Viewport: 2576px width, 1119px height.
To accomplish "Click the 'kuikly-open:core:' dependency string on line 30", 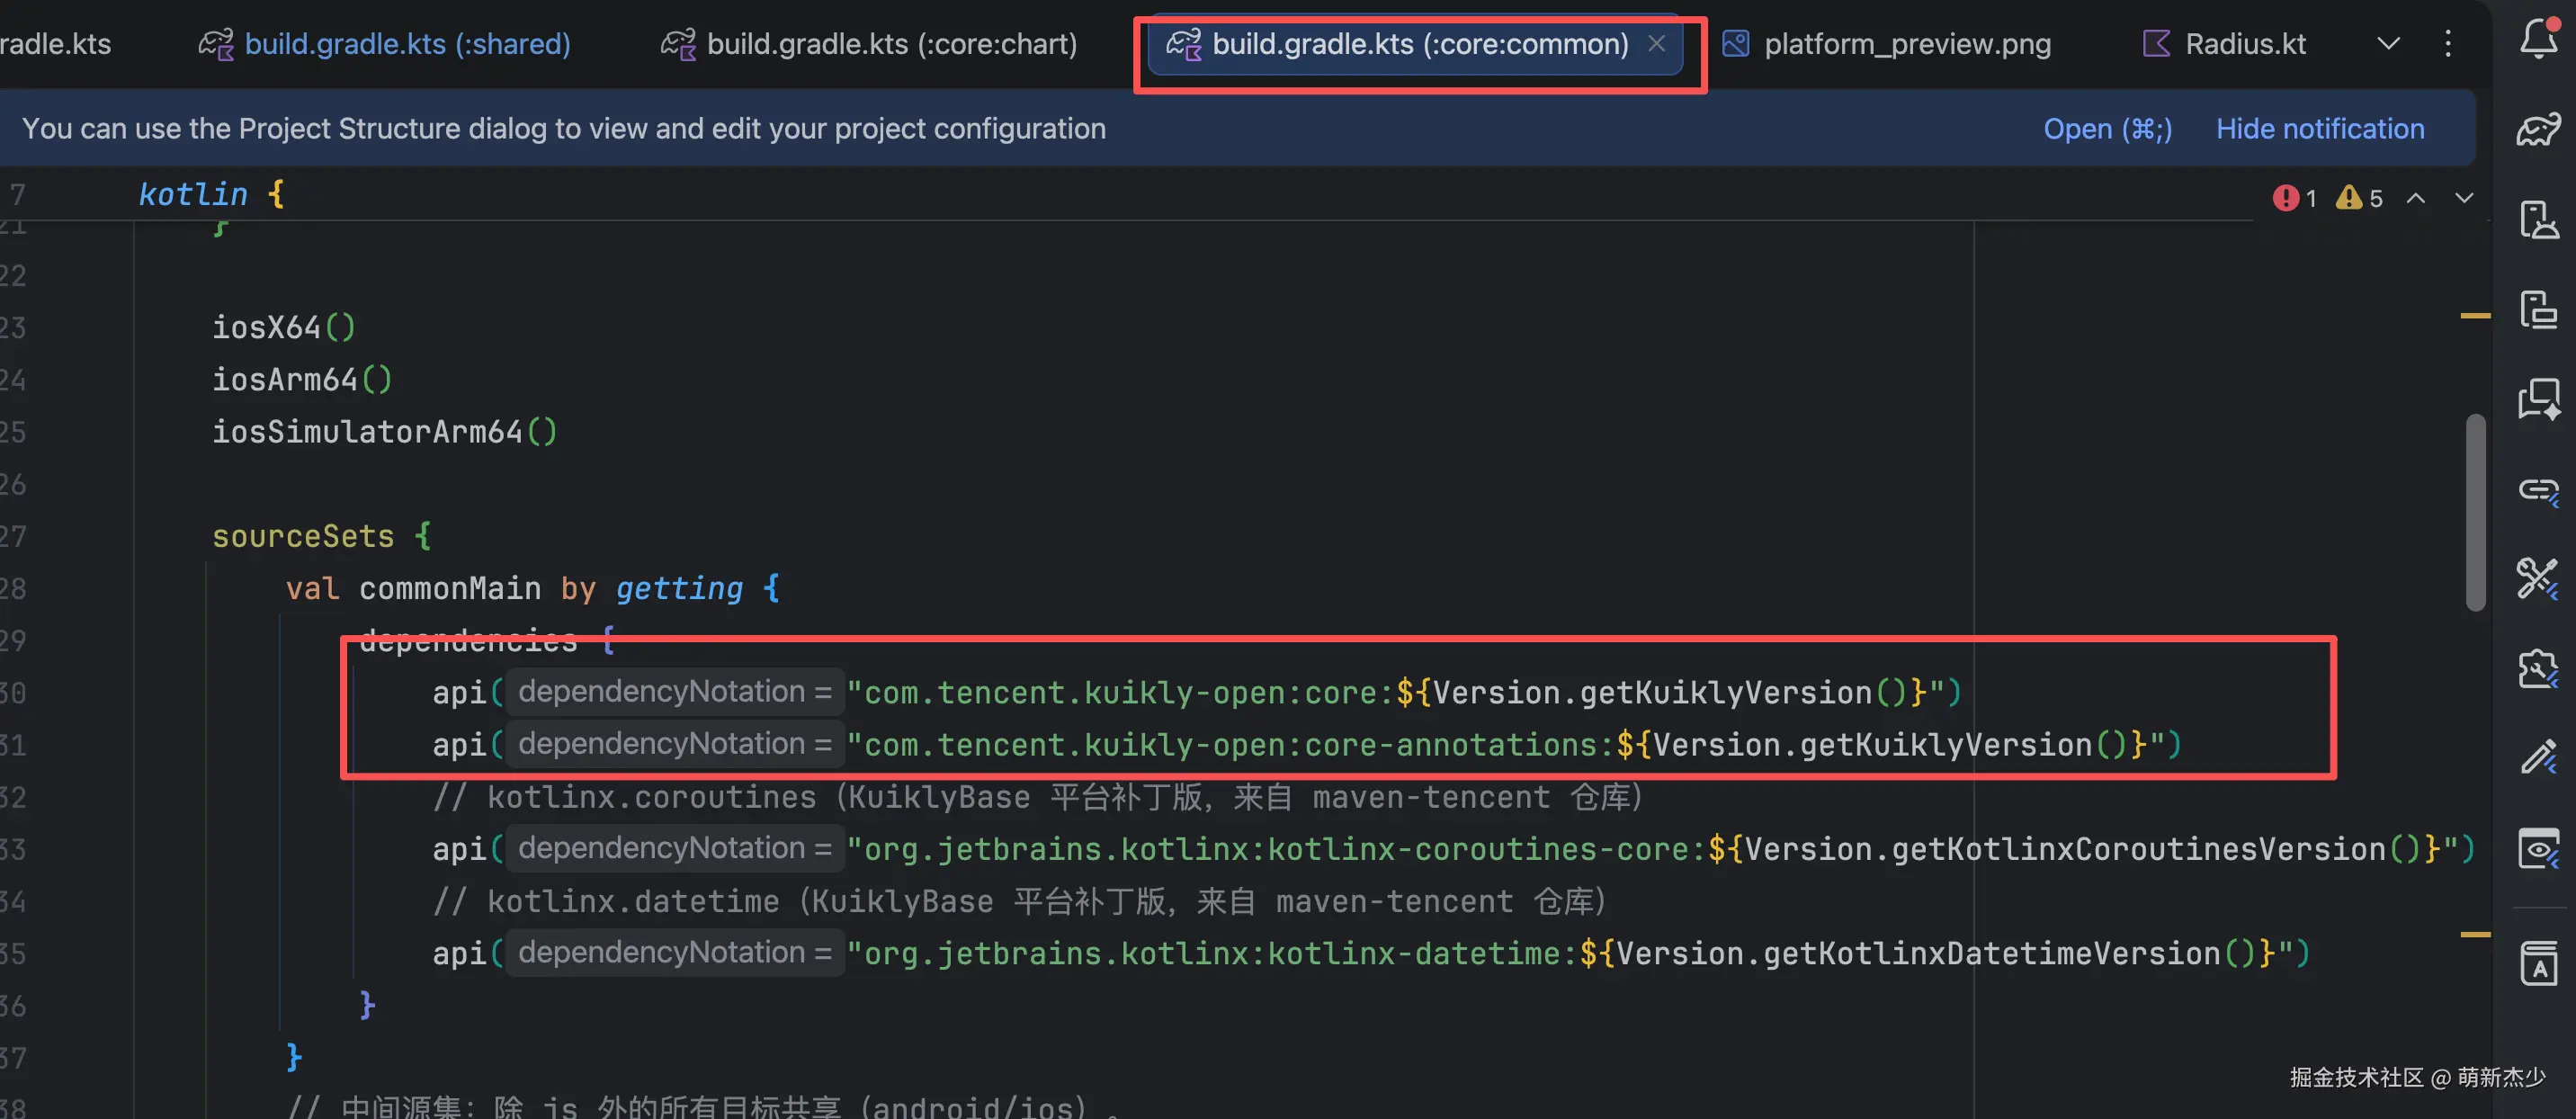I will [1396, 693].
